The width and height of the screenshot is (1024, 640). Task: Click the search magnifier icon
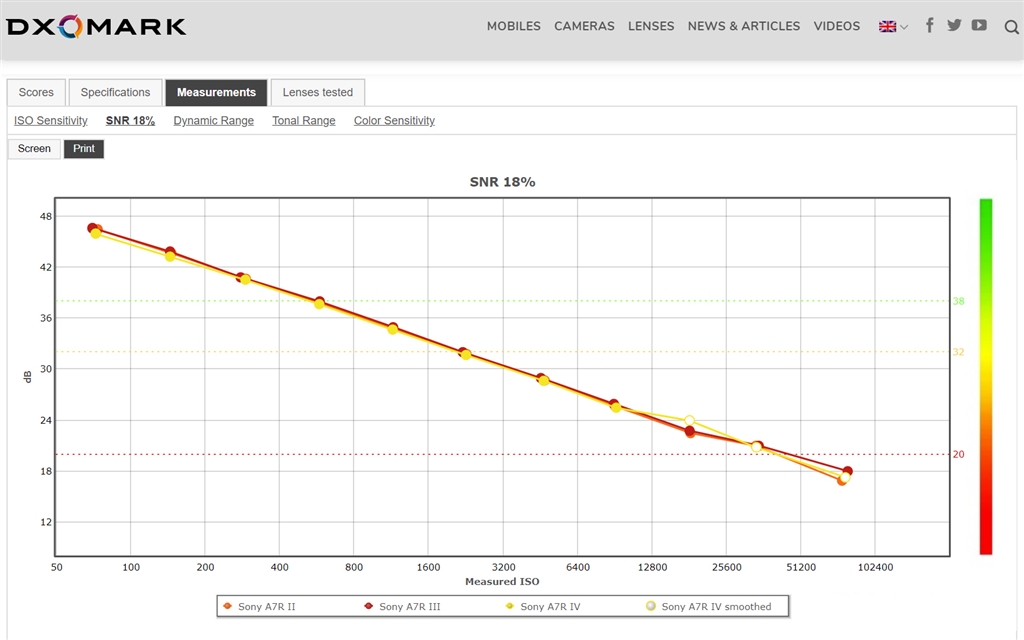(1012, 27)
